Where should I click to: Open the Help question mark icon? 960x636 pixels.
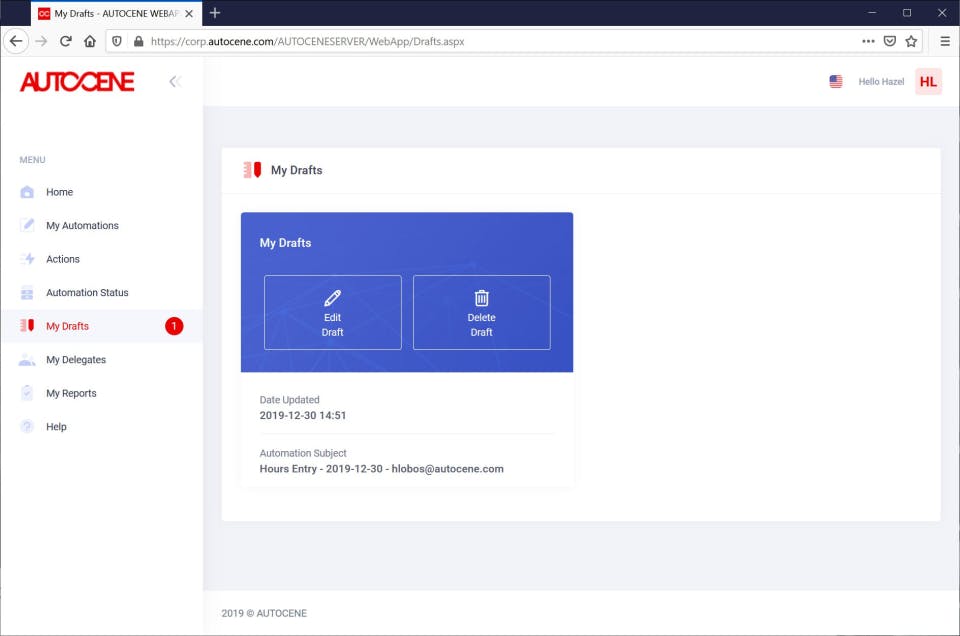coord(27,427)
